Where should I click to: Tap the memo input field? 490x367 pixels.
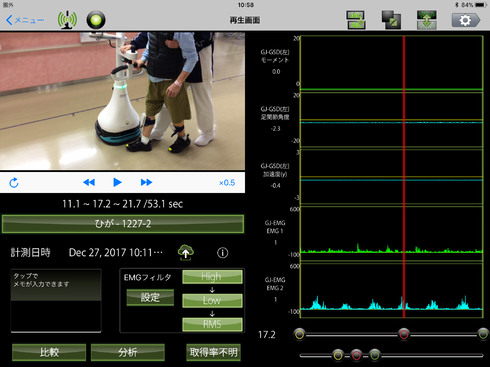click(x=56, y=301)
